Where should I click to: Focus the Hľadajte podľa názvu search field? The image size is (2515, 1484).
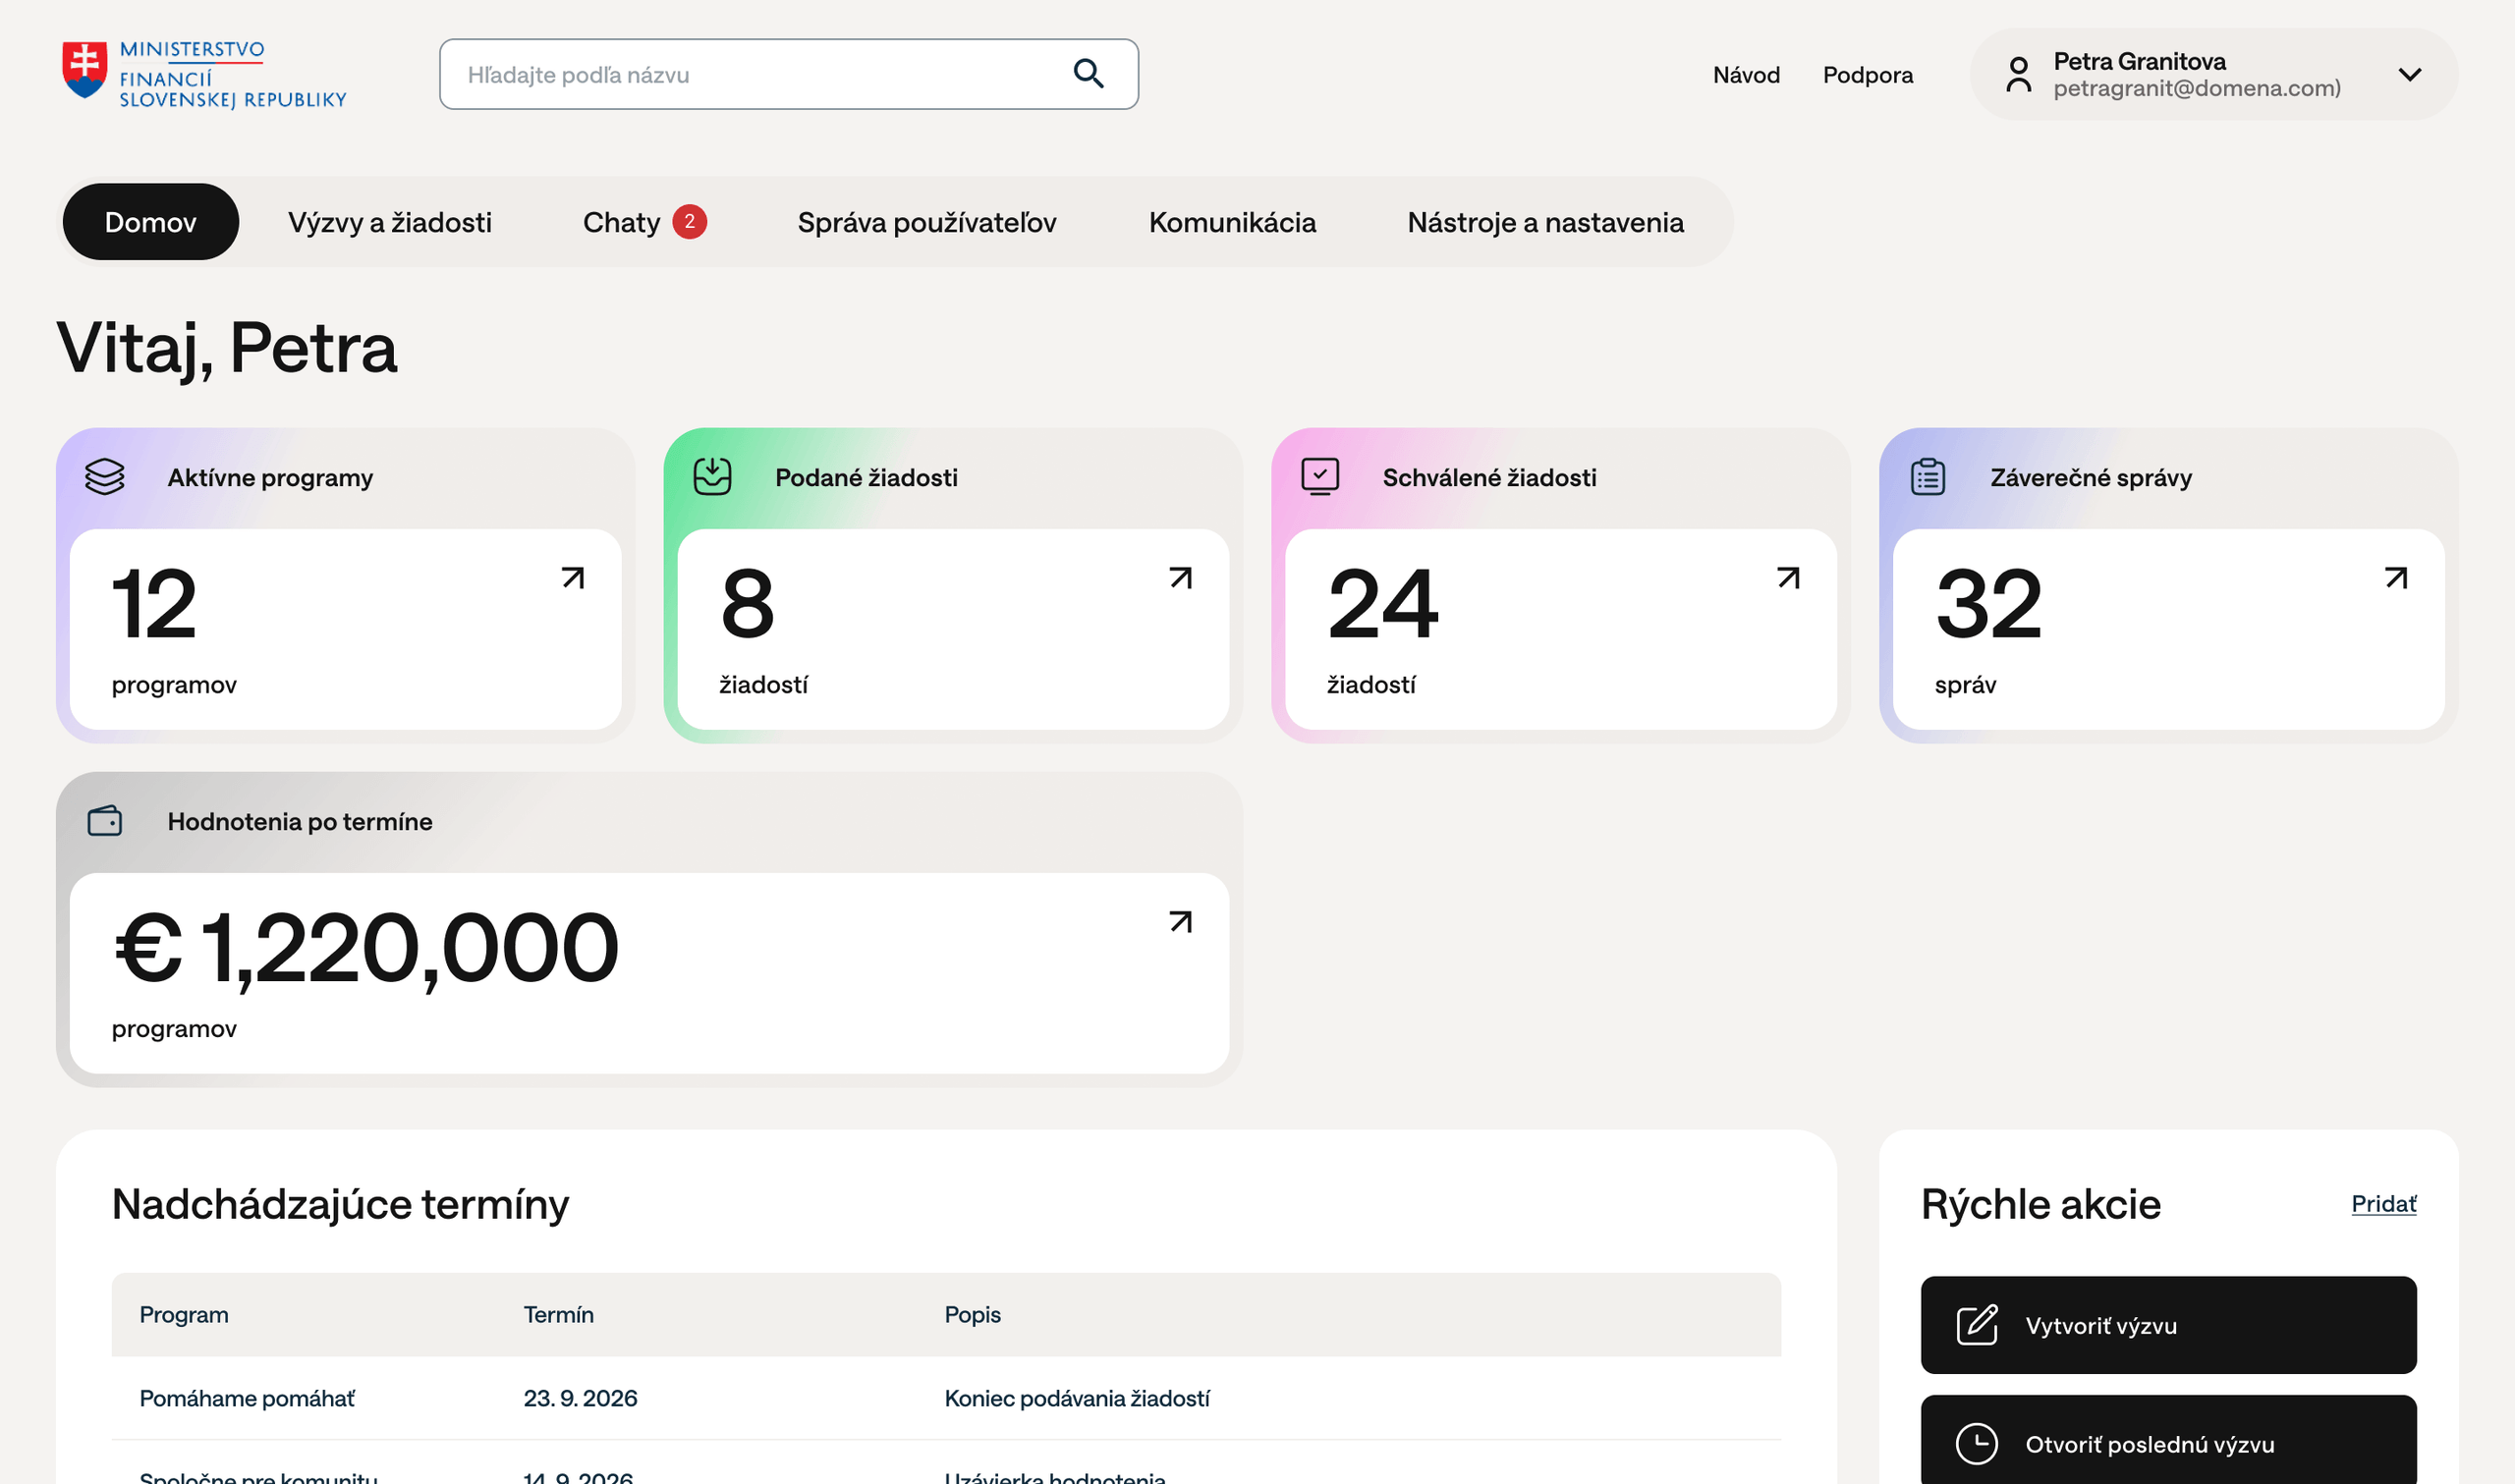pos(789,74)
